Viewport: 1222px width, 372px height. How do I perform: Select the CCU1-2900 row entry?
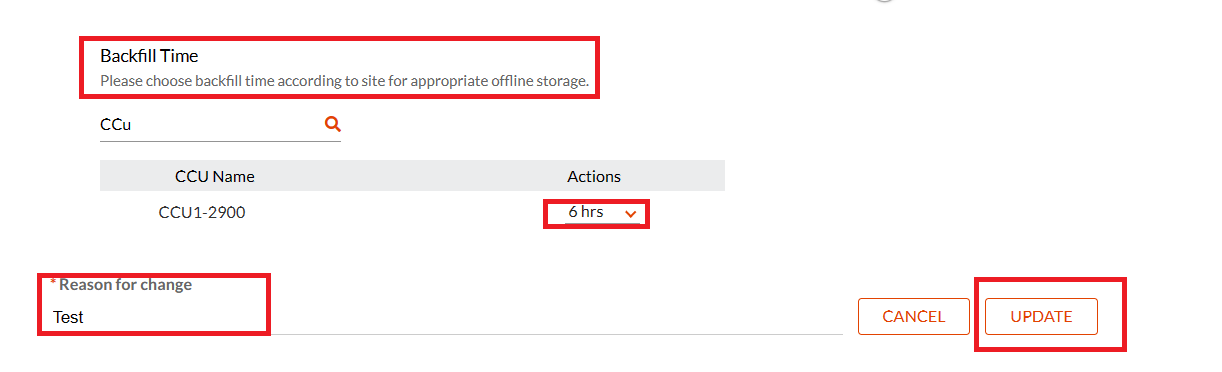202,212
